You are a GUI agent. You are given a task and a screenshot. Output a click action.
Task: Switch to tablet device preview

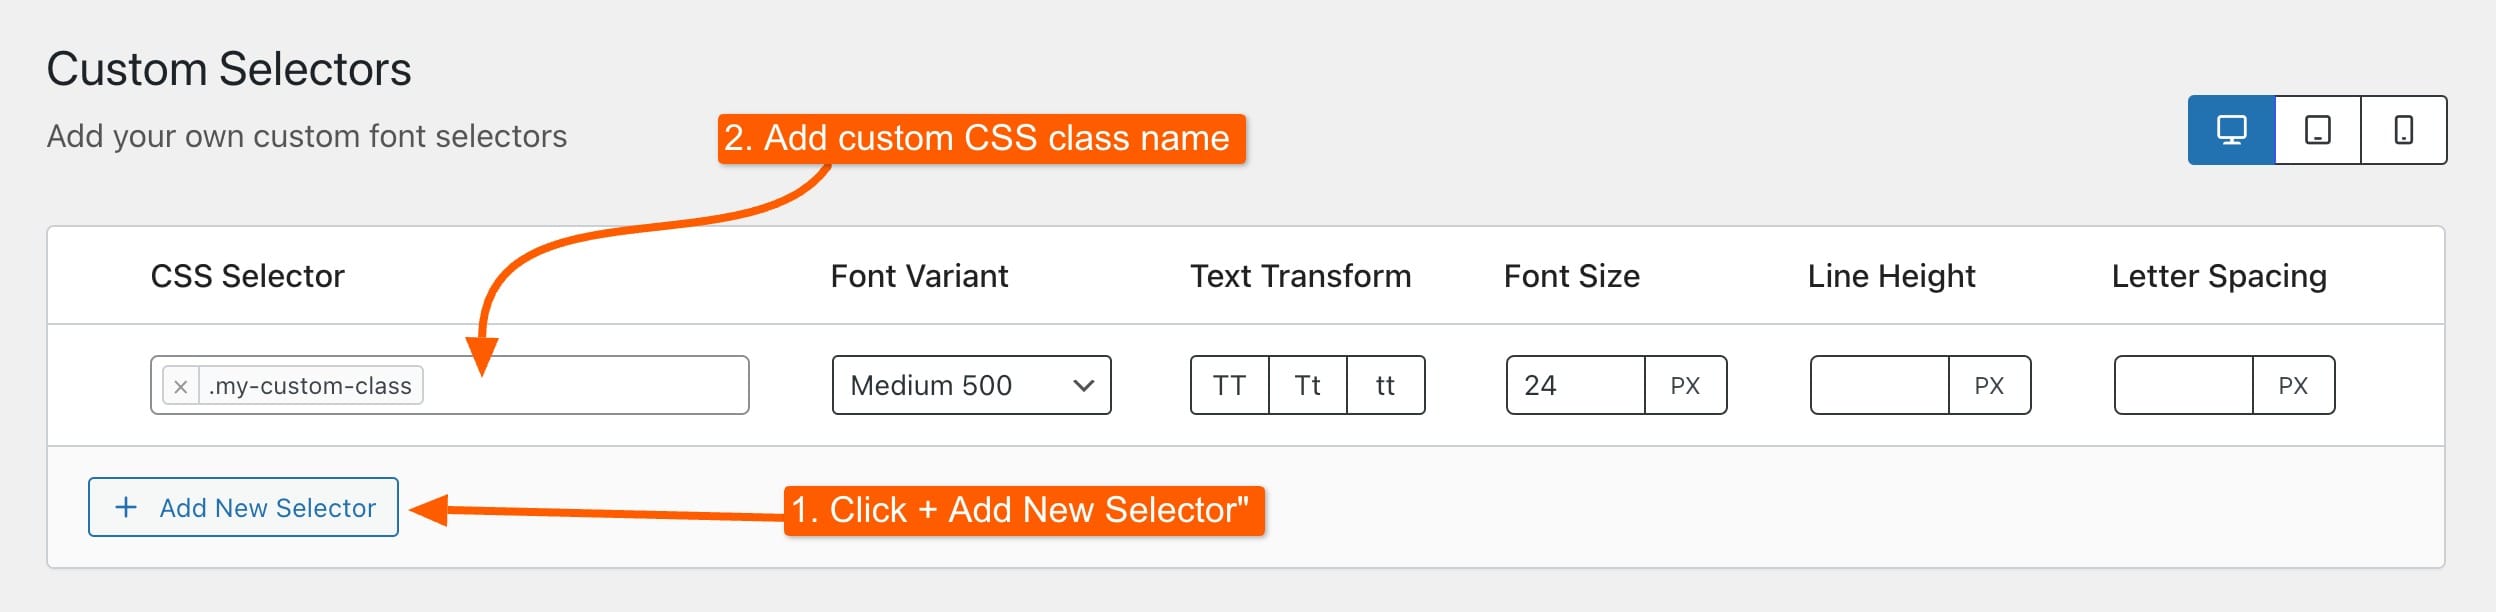click(2318, 130)
